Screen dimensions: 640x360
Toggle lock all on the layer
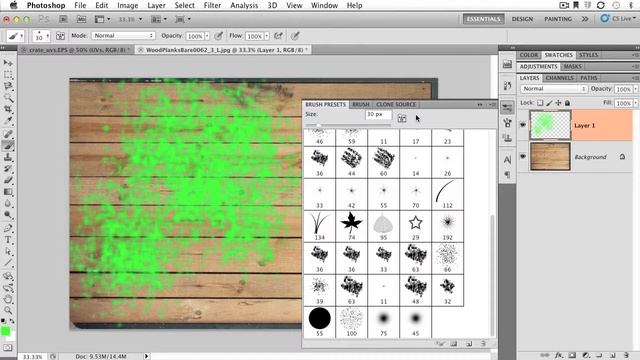(x=567, y=103)
